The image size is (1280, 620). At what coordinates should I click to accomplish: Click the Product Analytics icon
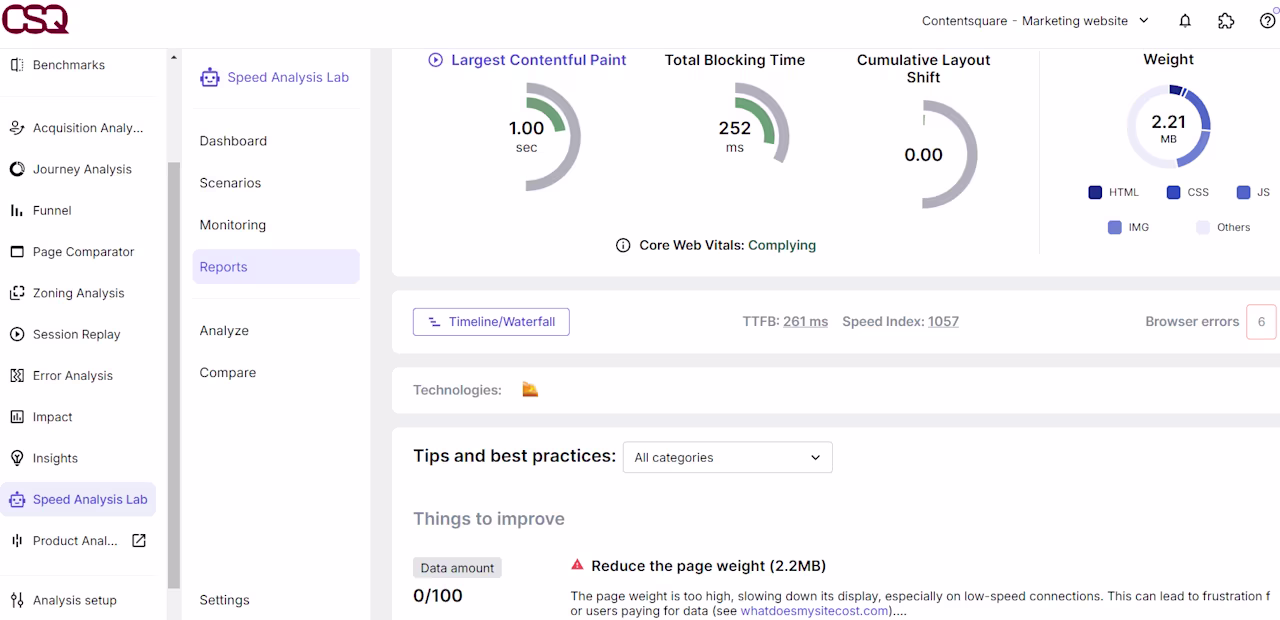coord(17,541)
